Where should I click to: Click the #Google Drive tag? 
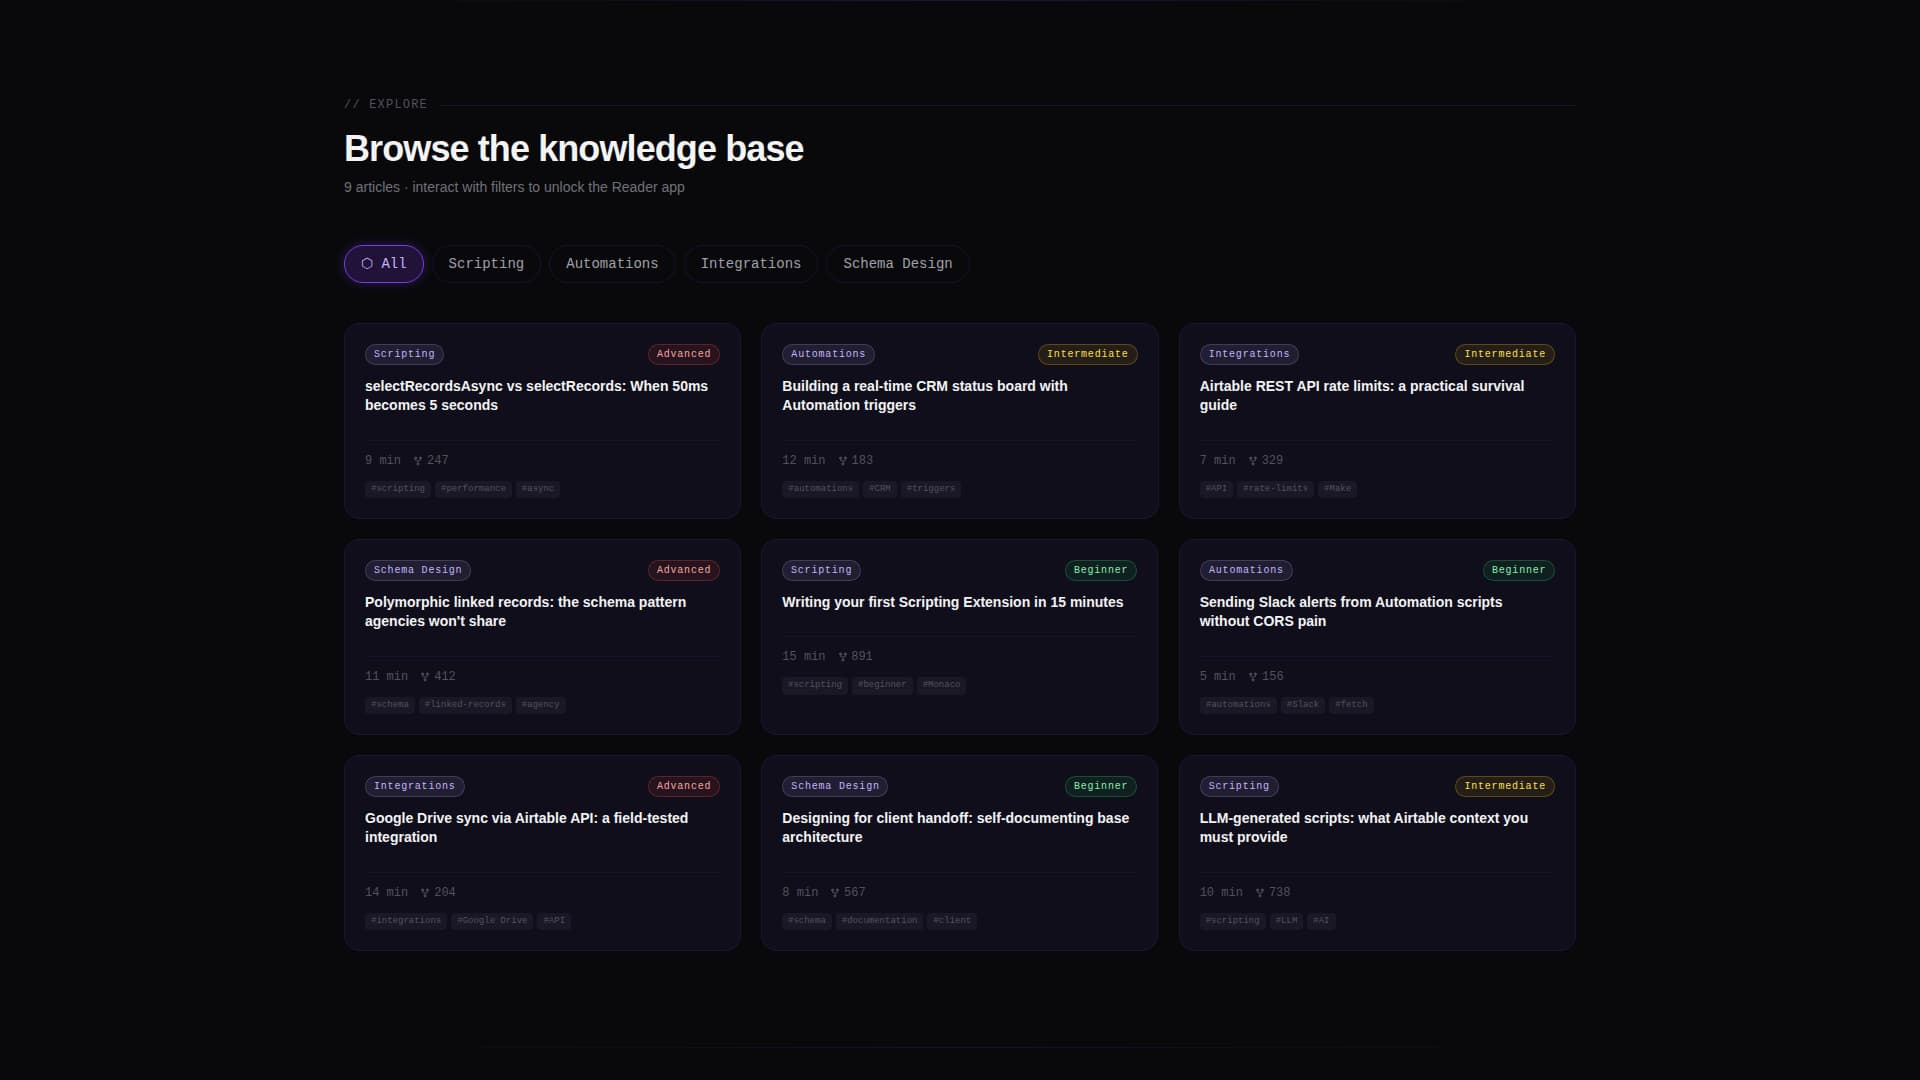click(491, 920)
